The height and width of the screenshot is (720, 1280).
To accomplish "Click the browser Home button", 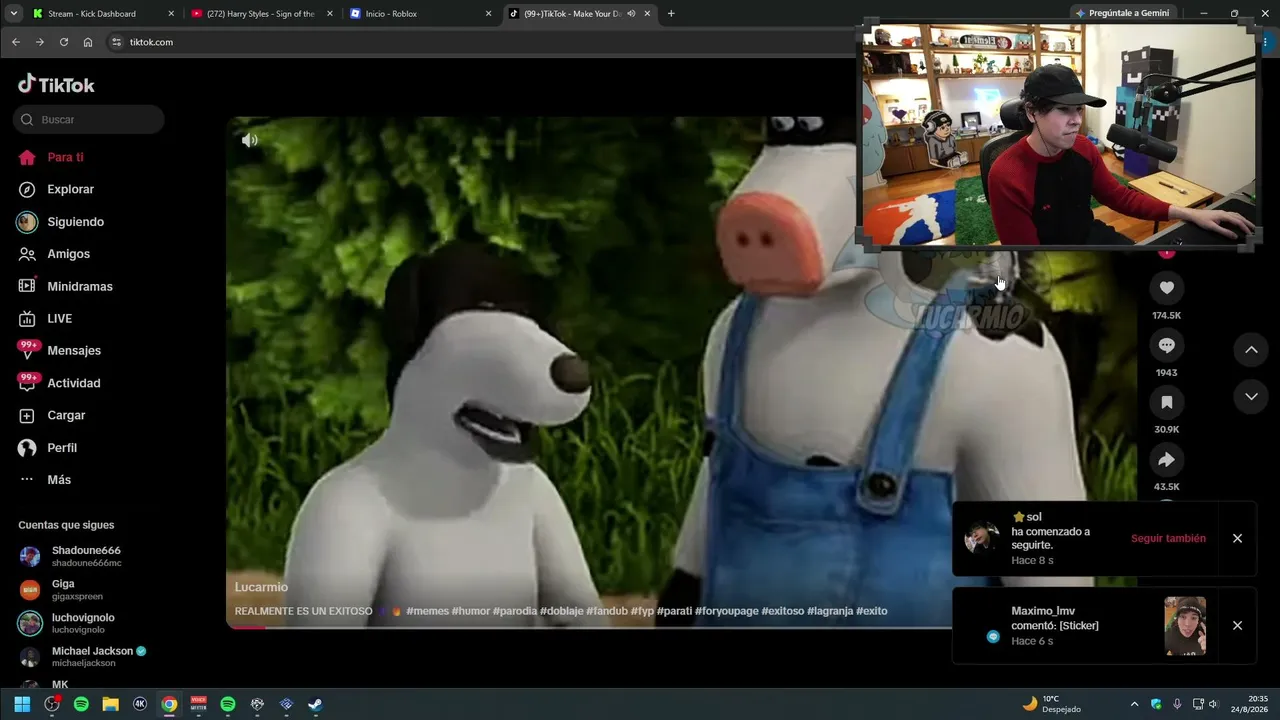I will tap(88, 42).
